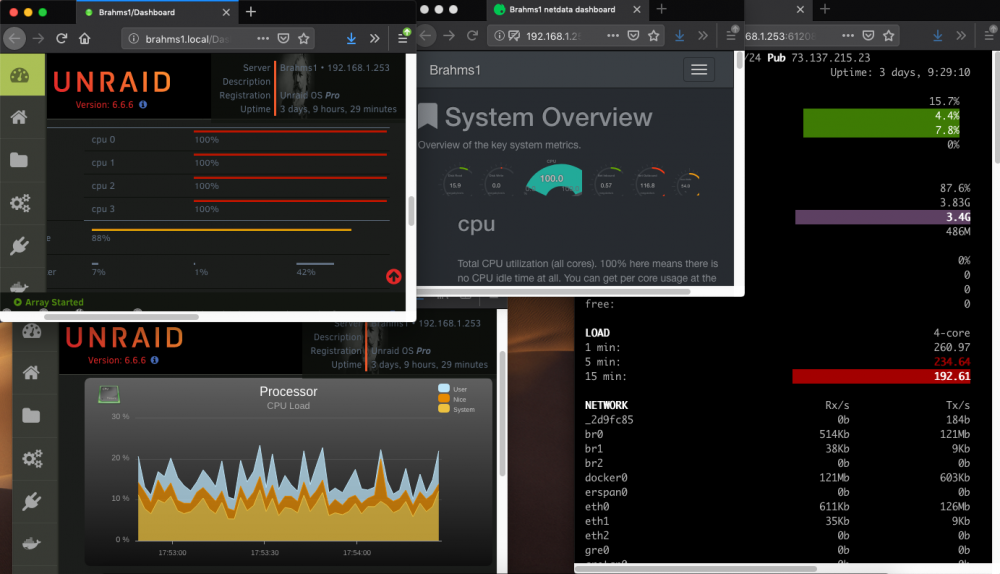Open plug Plugins icon in top Unraid sidebar
Viewport: 1000px width, 574px height.
point(20,246)
